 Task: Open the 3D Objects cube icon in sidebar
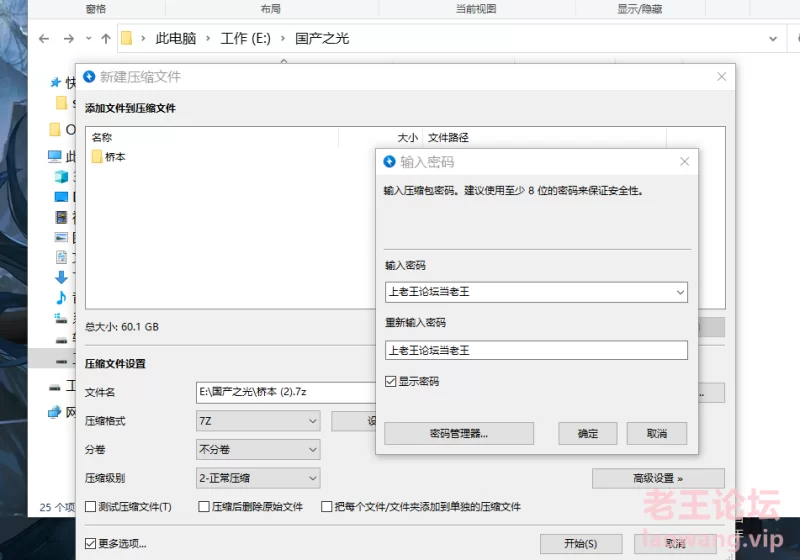[61, 176]
